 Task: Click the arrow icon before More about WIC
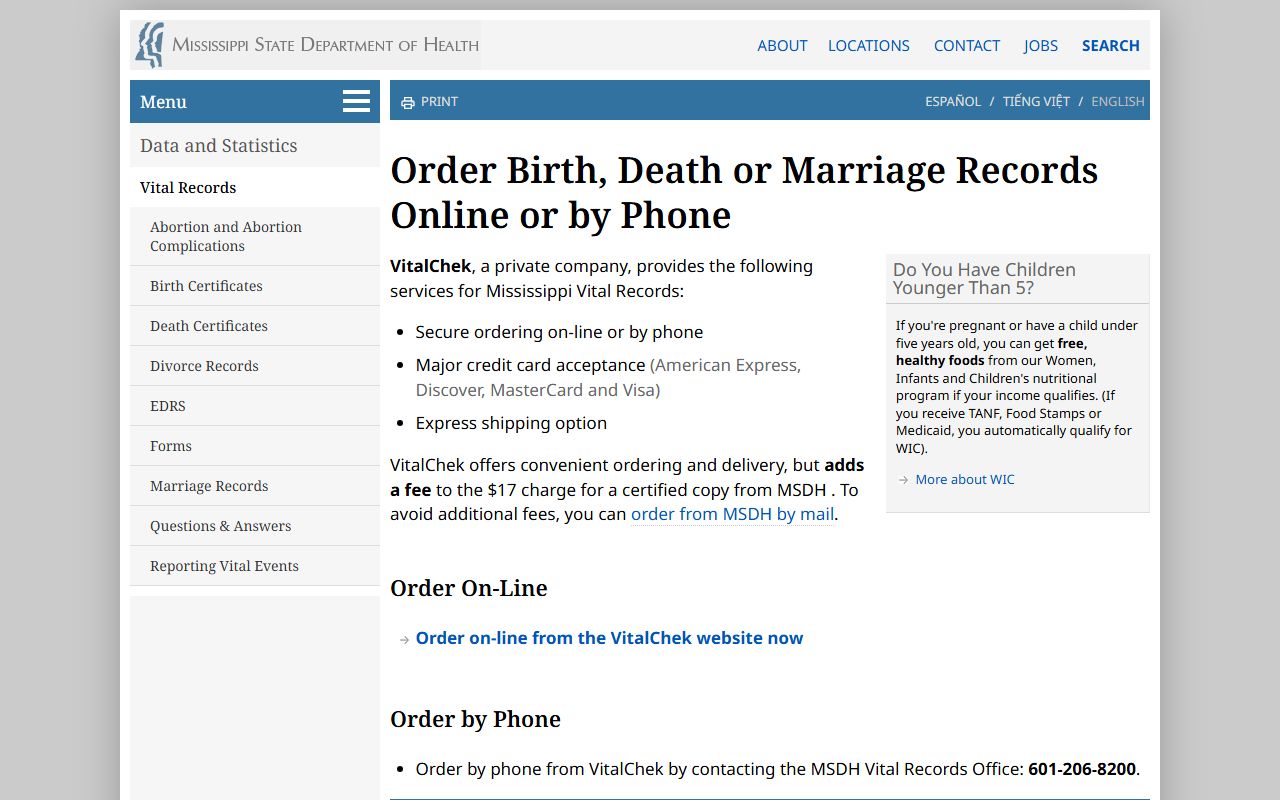tap(903, 480)
